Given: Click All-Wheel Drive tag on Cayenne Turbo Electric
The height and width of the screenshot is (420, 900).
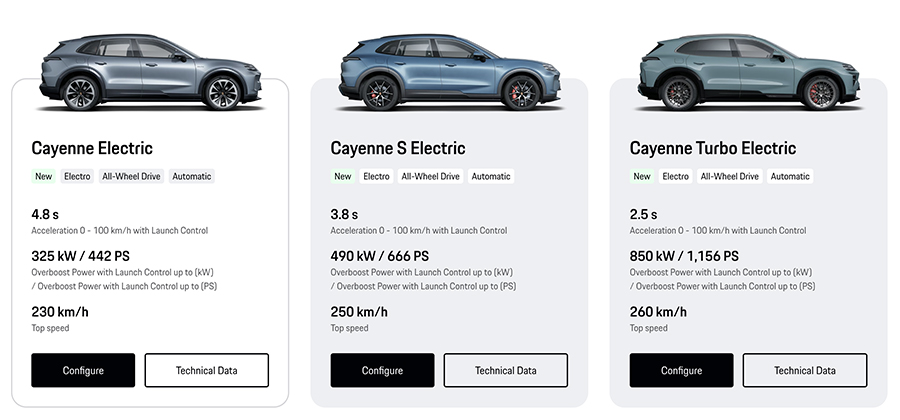Looking at the screenshot, I should [x=729, y=177].
